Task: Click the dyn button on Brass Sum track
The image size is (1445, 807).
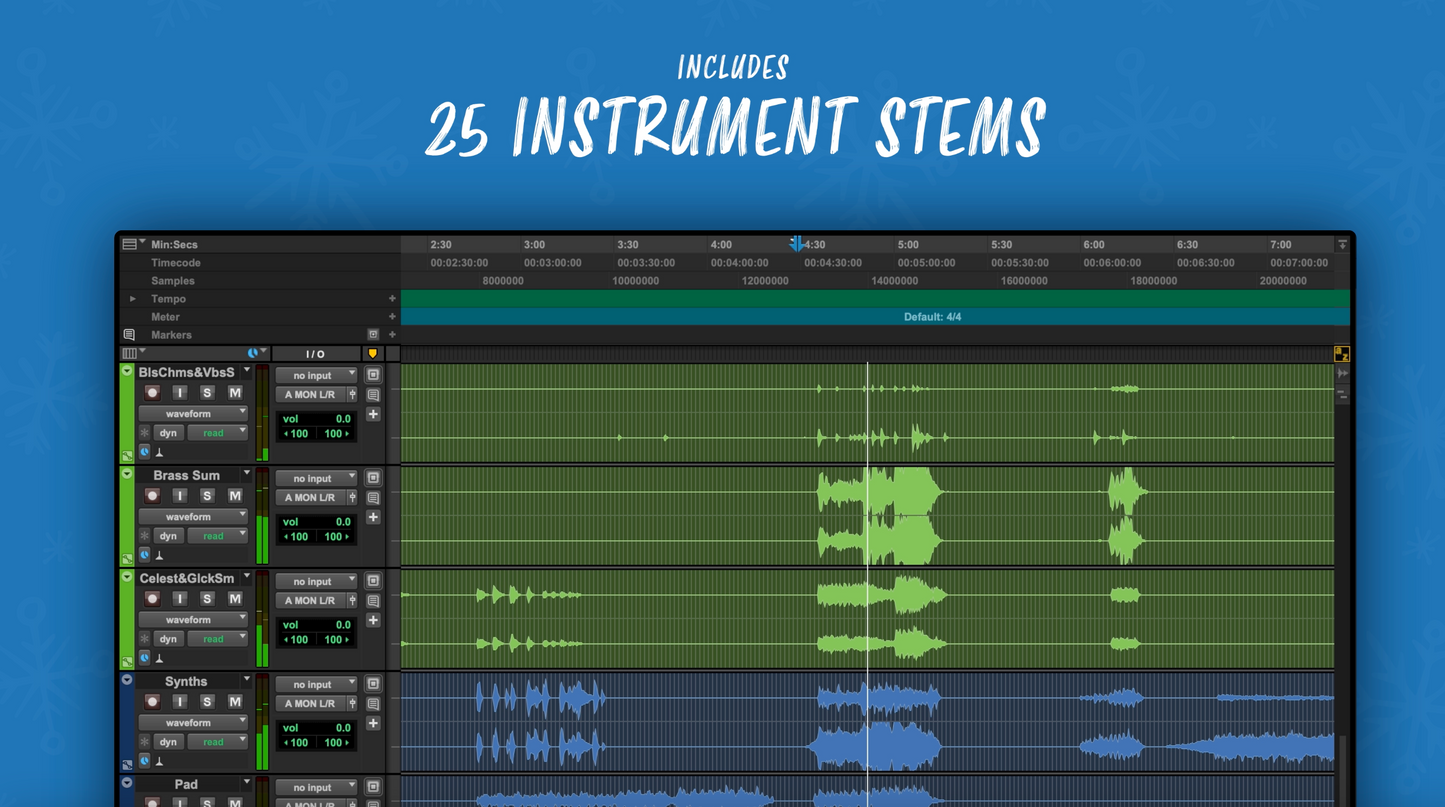Action: (x=168, y=536)
